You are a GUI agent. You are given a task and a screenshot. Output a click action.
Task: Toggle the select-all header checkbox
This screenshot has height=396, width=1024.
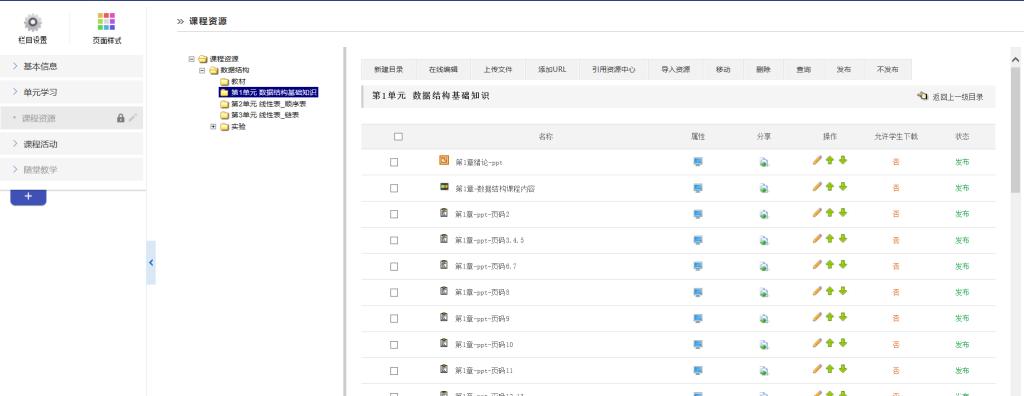[398, 137]
